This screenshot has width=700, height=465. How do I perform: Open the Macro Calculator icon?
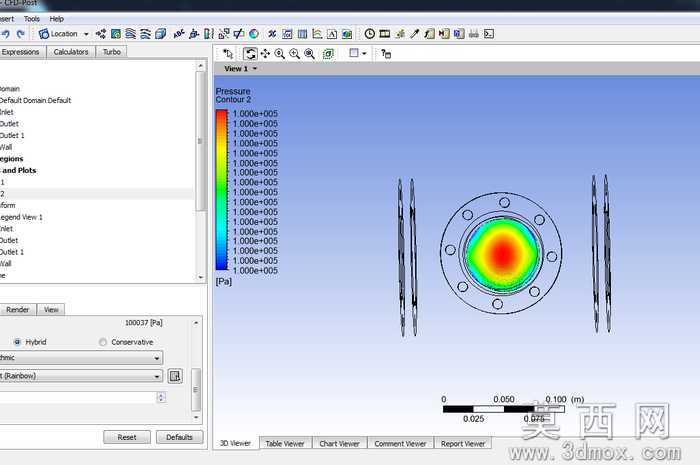444,34
